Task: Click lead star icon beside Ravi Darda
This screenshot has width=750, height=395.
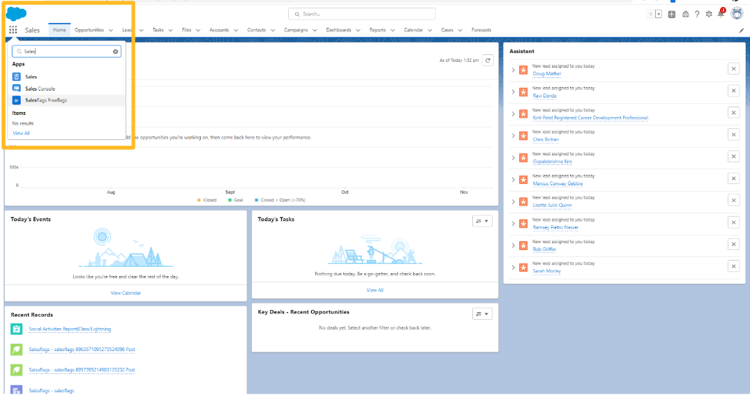Action: 523,92
